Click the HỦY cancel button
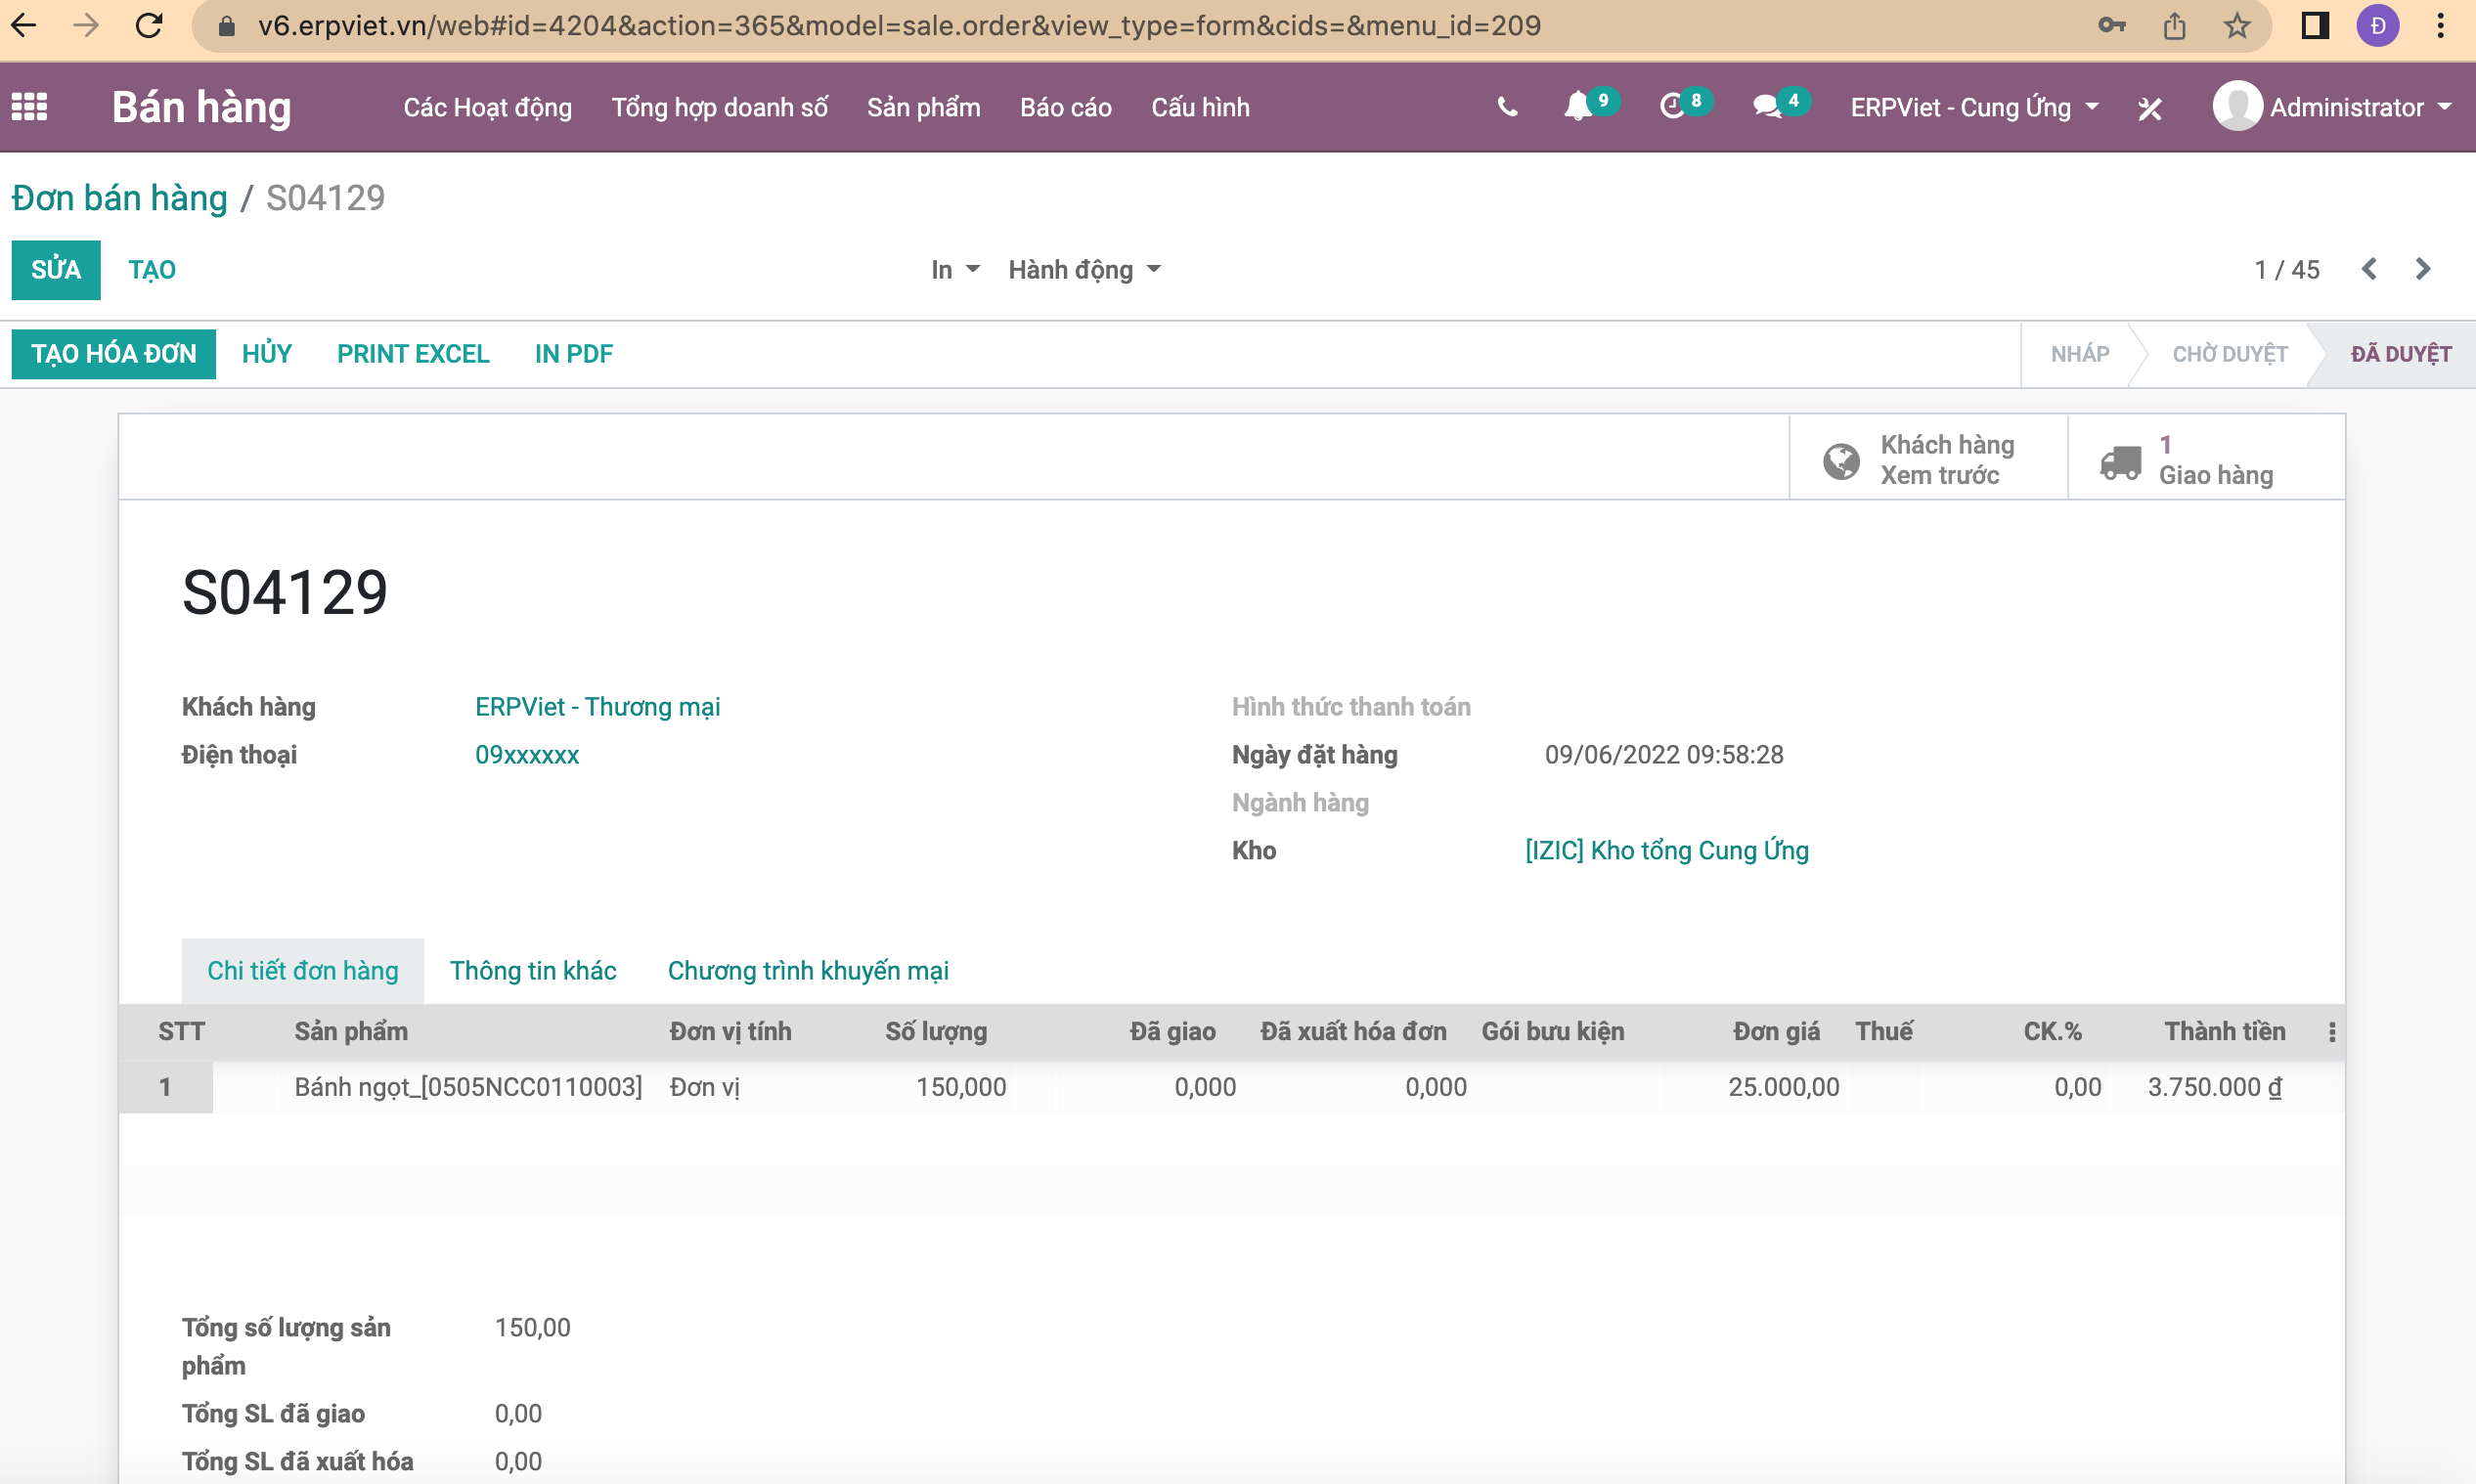Screen dimensions: 2476x1484 [267, 354]
